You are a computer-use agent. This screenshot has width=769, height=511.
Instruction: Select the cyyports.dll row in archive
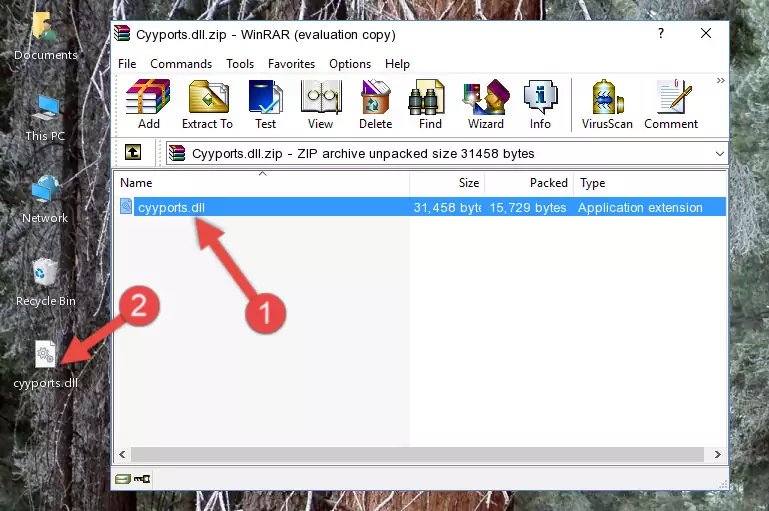click(x=422, y=207)
